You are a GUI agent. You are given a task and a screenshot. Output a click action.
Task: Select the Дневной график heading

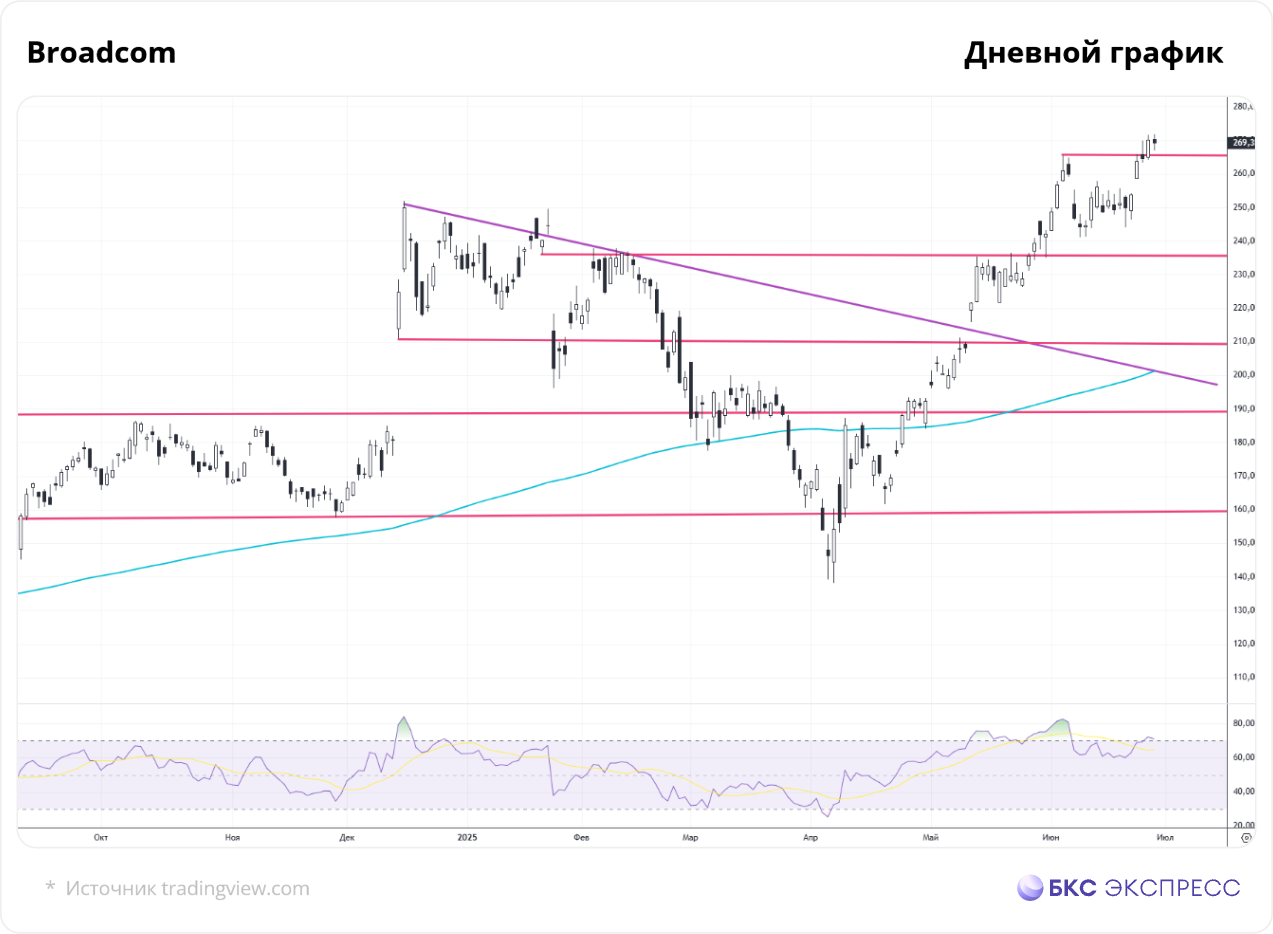[1093, 54]
